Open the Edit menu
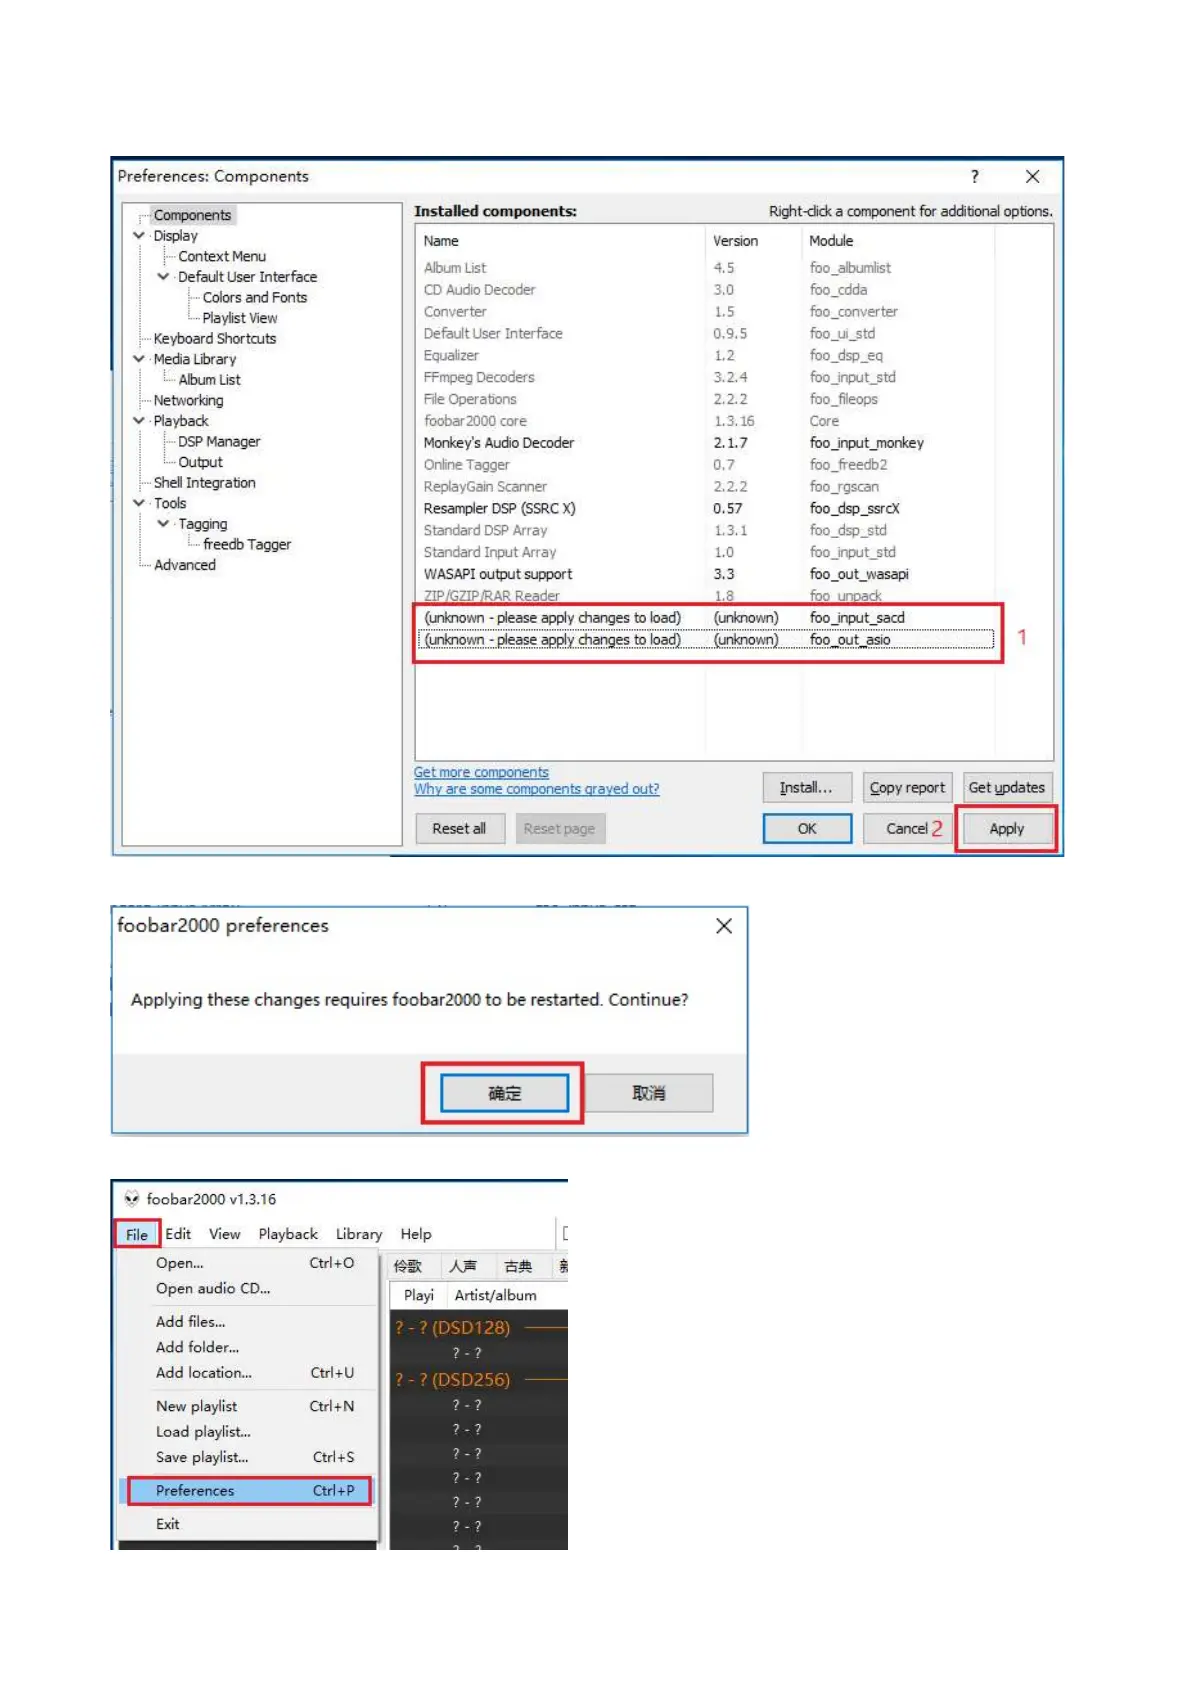The height and width of the screenshot is (1684, 1191). point(178,1235)
